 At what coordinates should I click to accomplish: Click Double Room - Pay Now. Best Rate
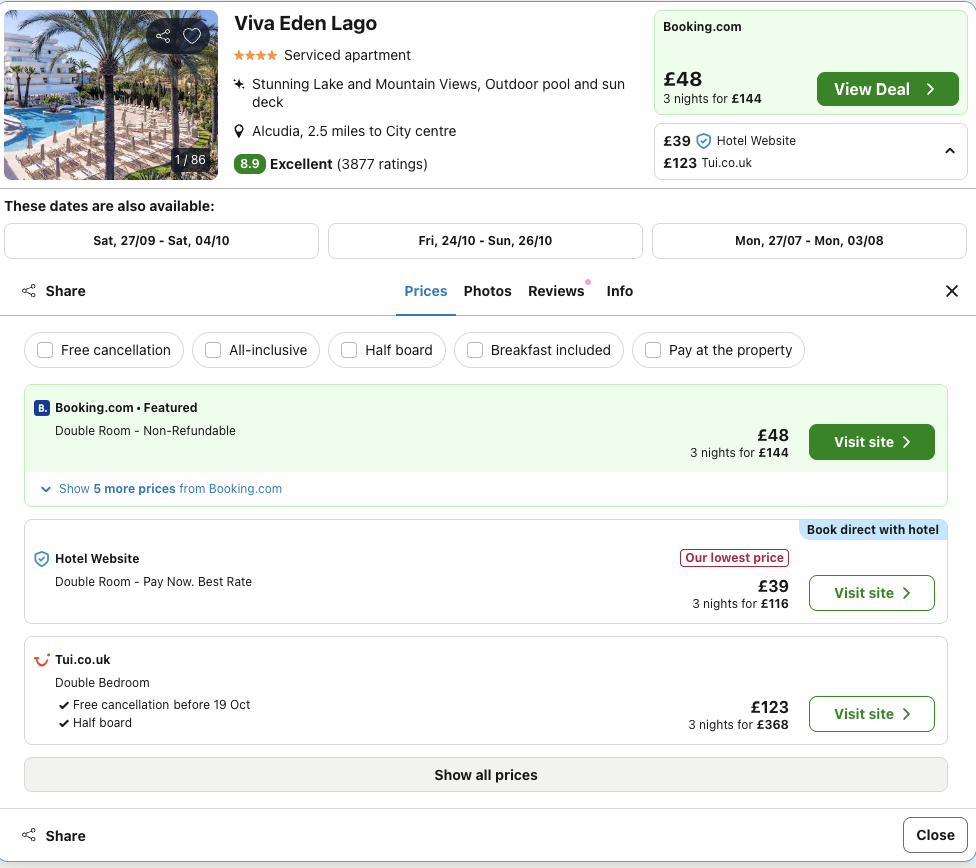click(x=153, y=582)
